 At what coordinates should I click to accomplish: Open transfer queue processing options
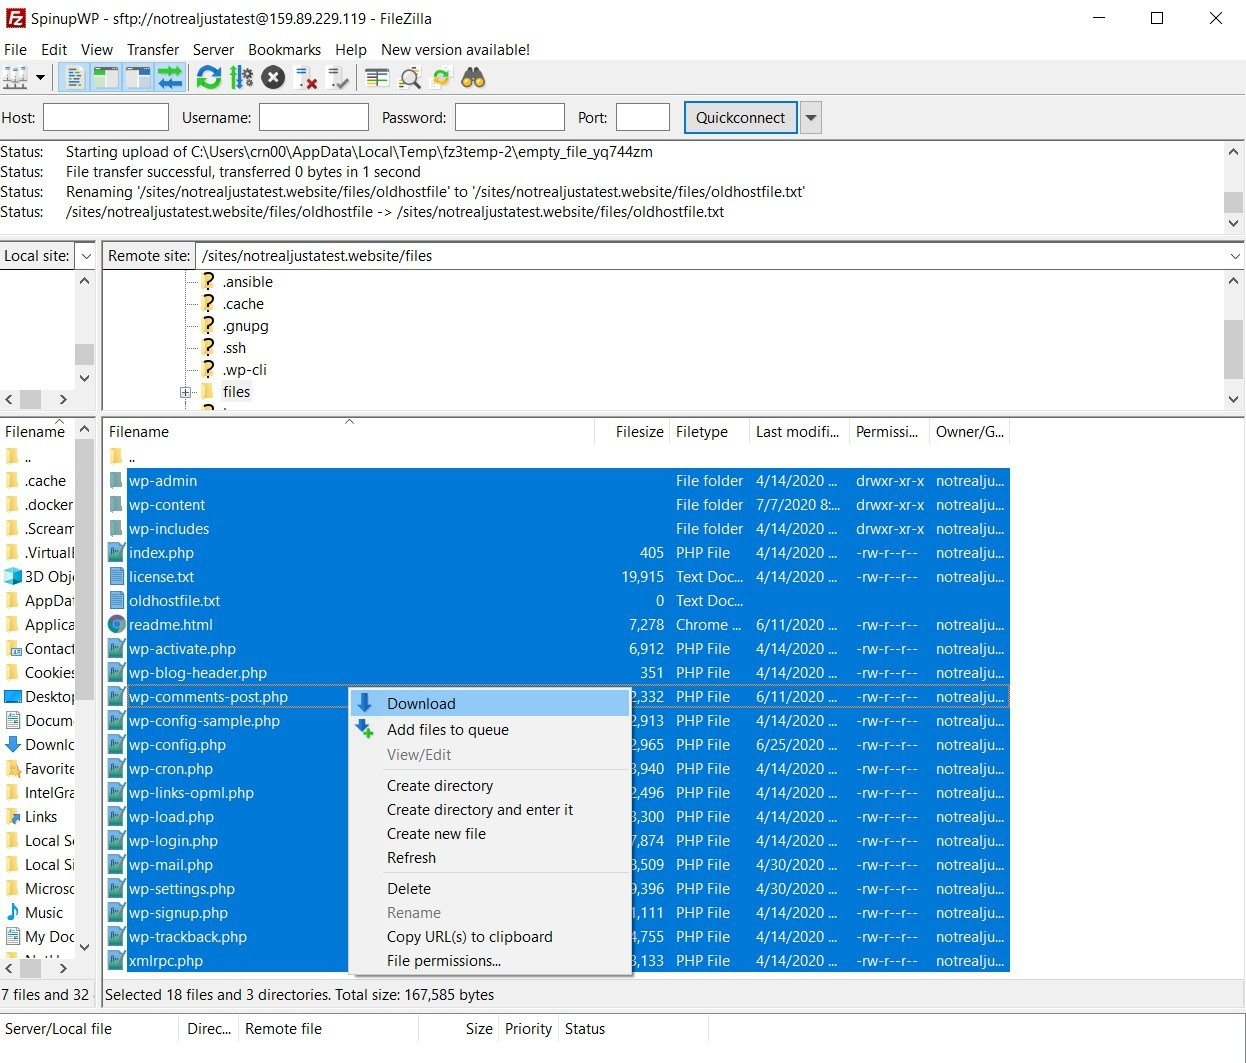pyautogui.click(x=240, y=78)
